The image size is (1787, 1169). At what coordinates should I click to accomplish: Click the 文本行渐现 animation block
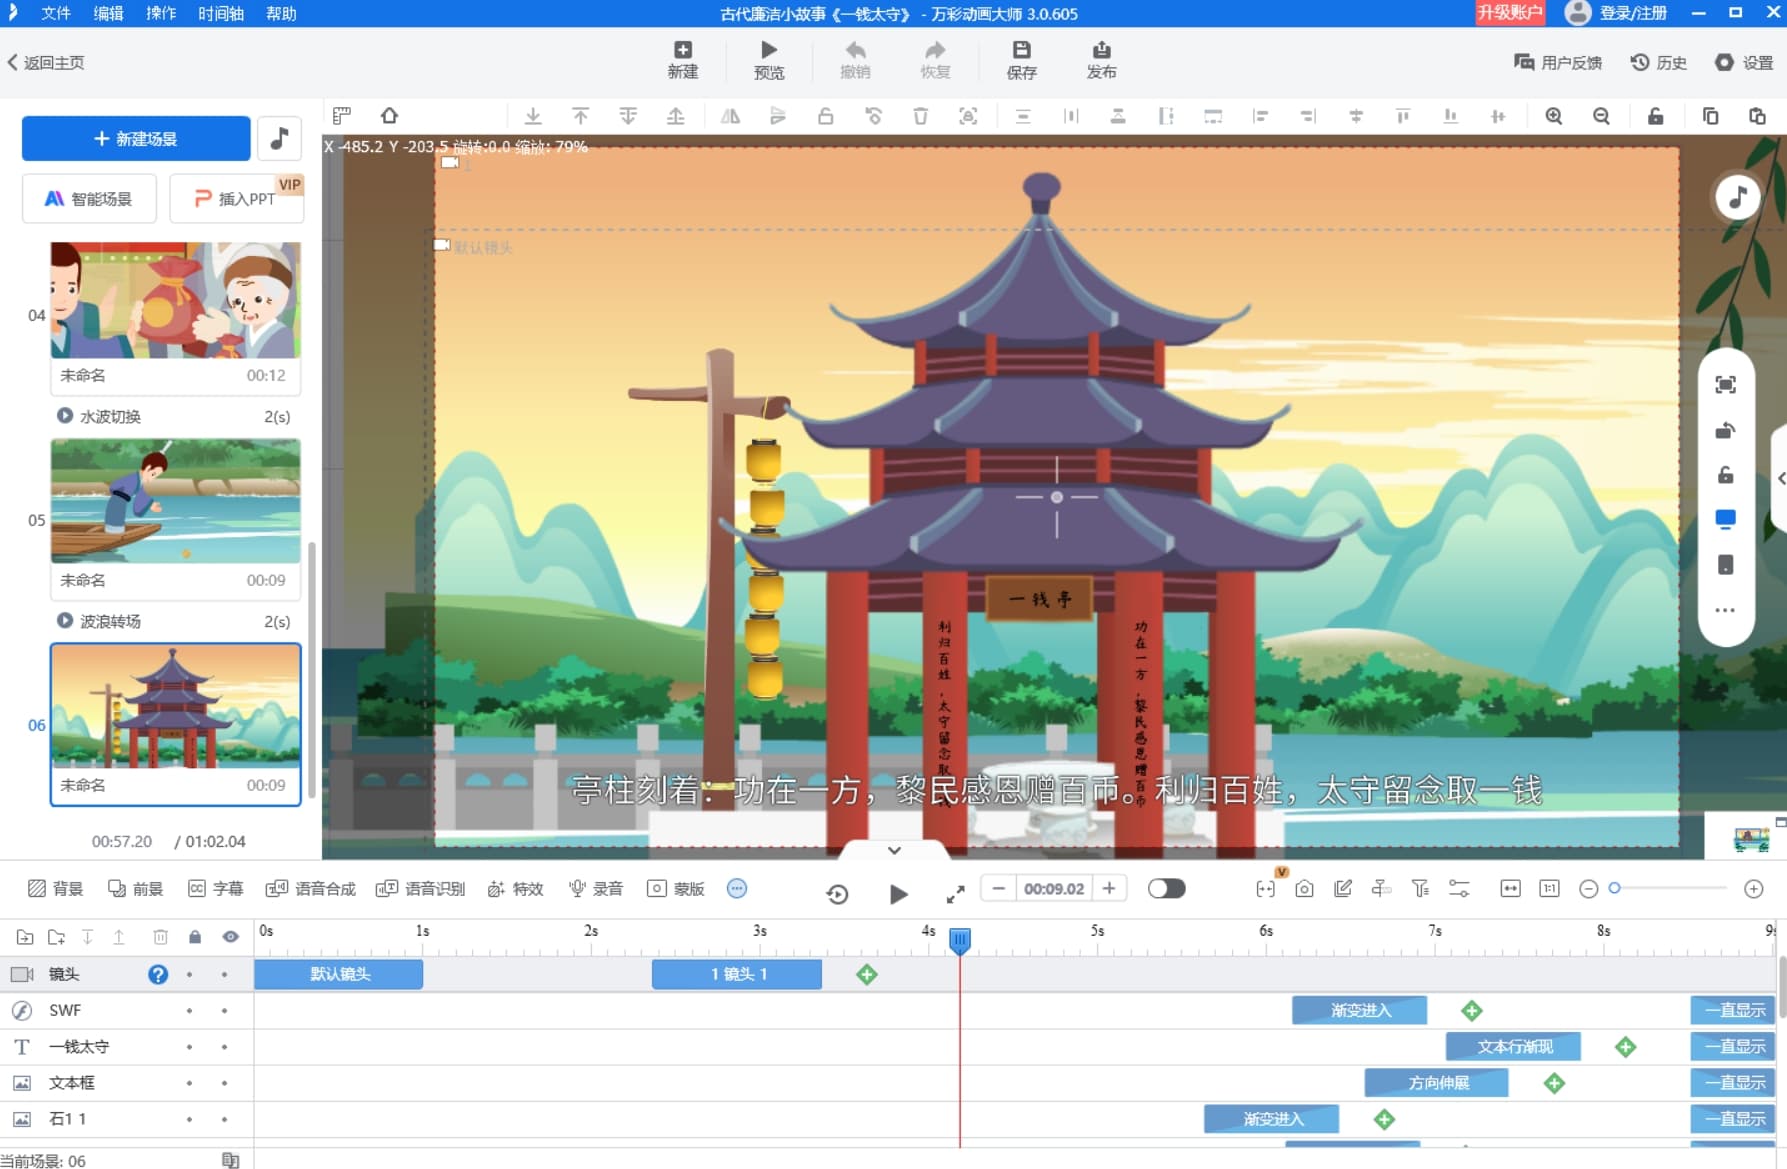(x=1513, y=1046)
